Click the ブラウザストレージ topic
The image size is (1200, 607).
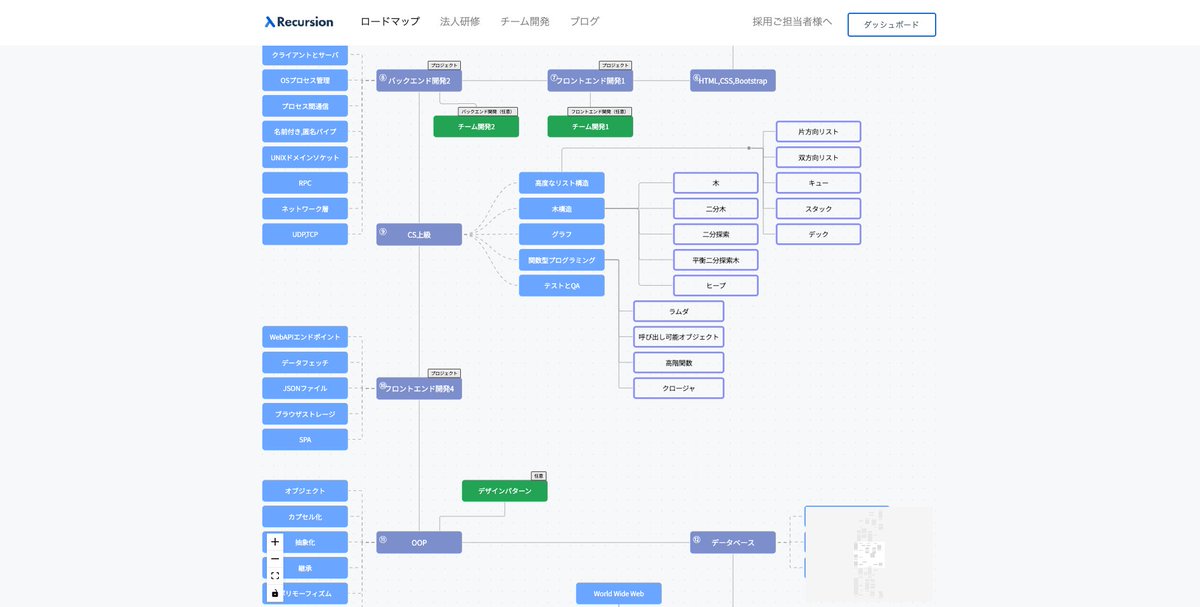[305, 414]
